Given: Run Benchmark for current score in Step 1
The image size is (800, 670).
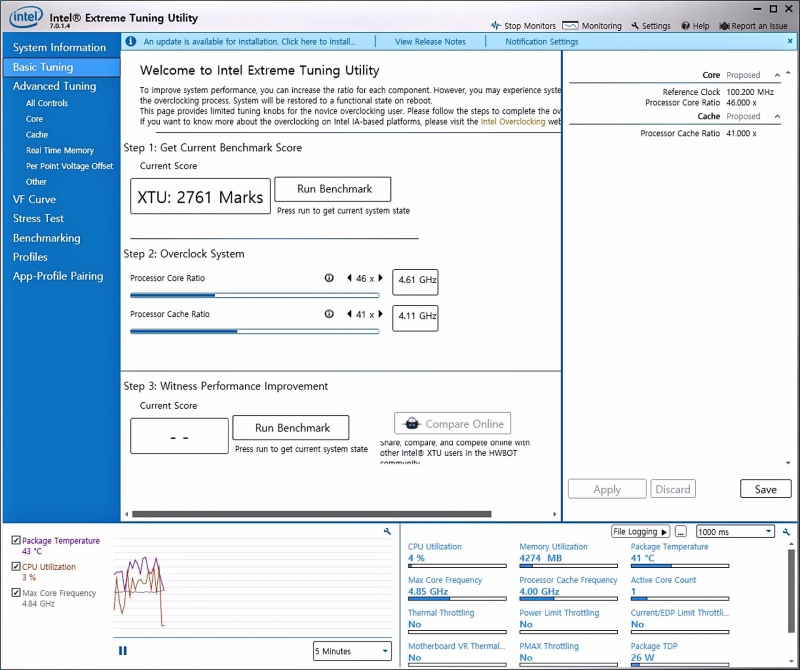Looking at the screenshot, I should (x=332, y=189).
